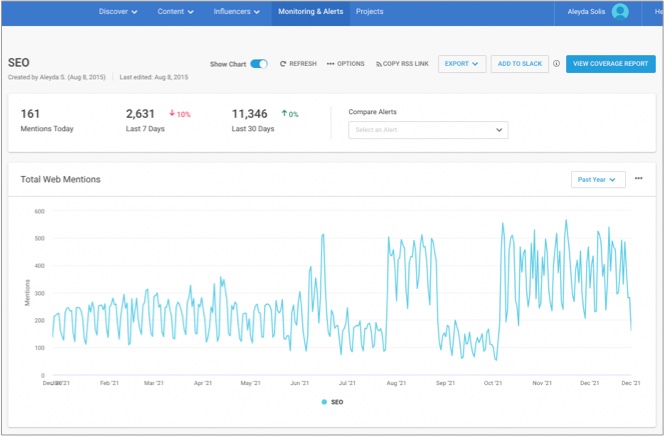Click the info icon next to Add to Slack

[556, 63]
